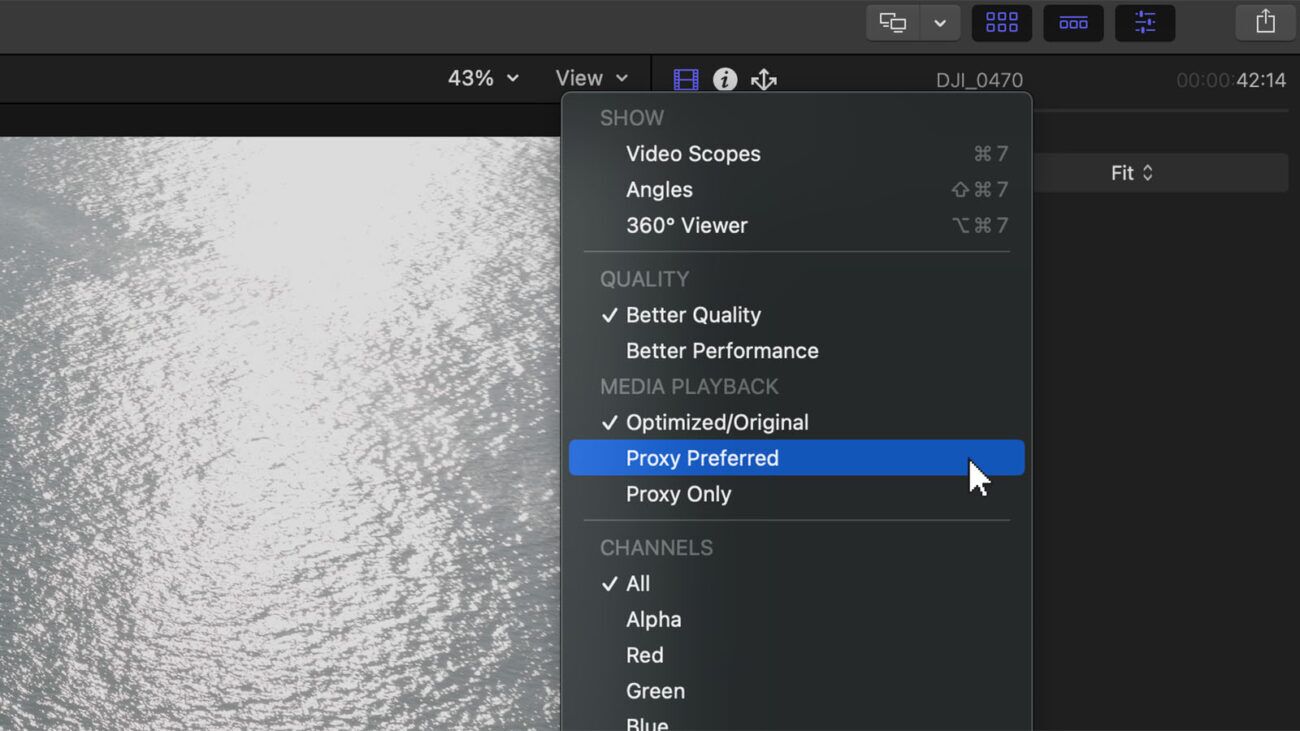
Task: Select Video Scopes from the menu
Action: pos(693,153)
